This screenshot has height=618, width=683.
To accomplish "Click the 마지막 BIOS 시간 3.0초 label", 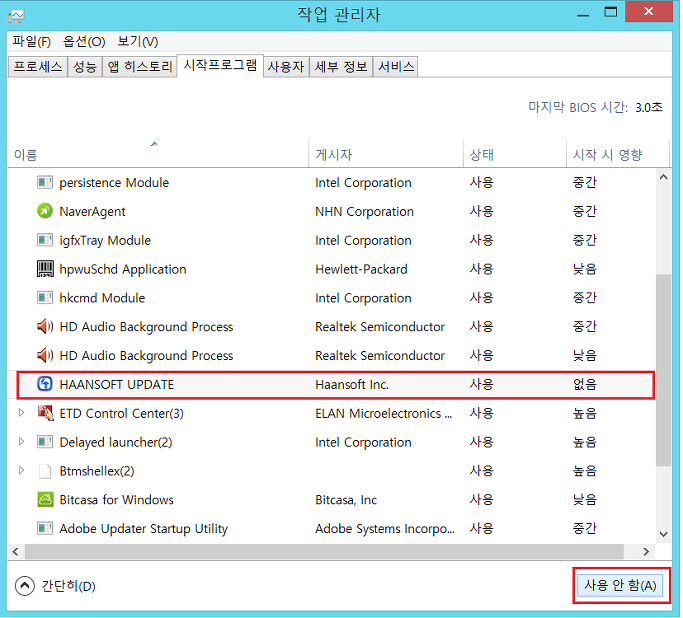I will [595, 107].
